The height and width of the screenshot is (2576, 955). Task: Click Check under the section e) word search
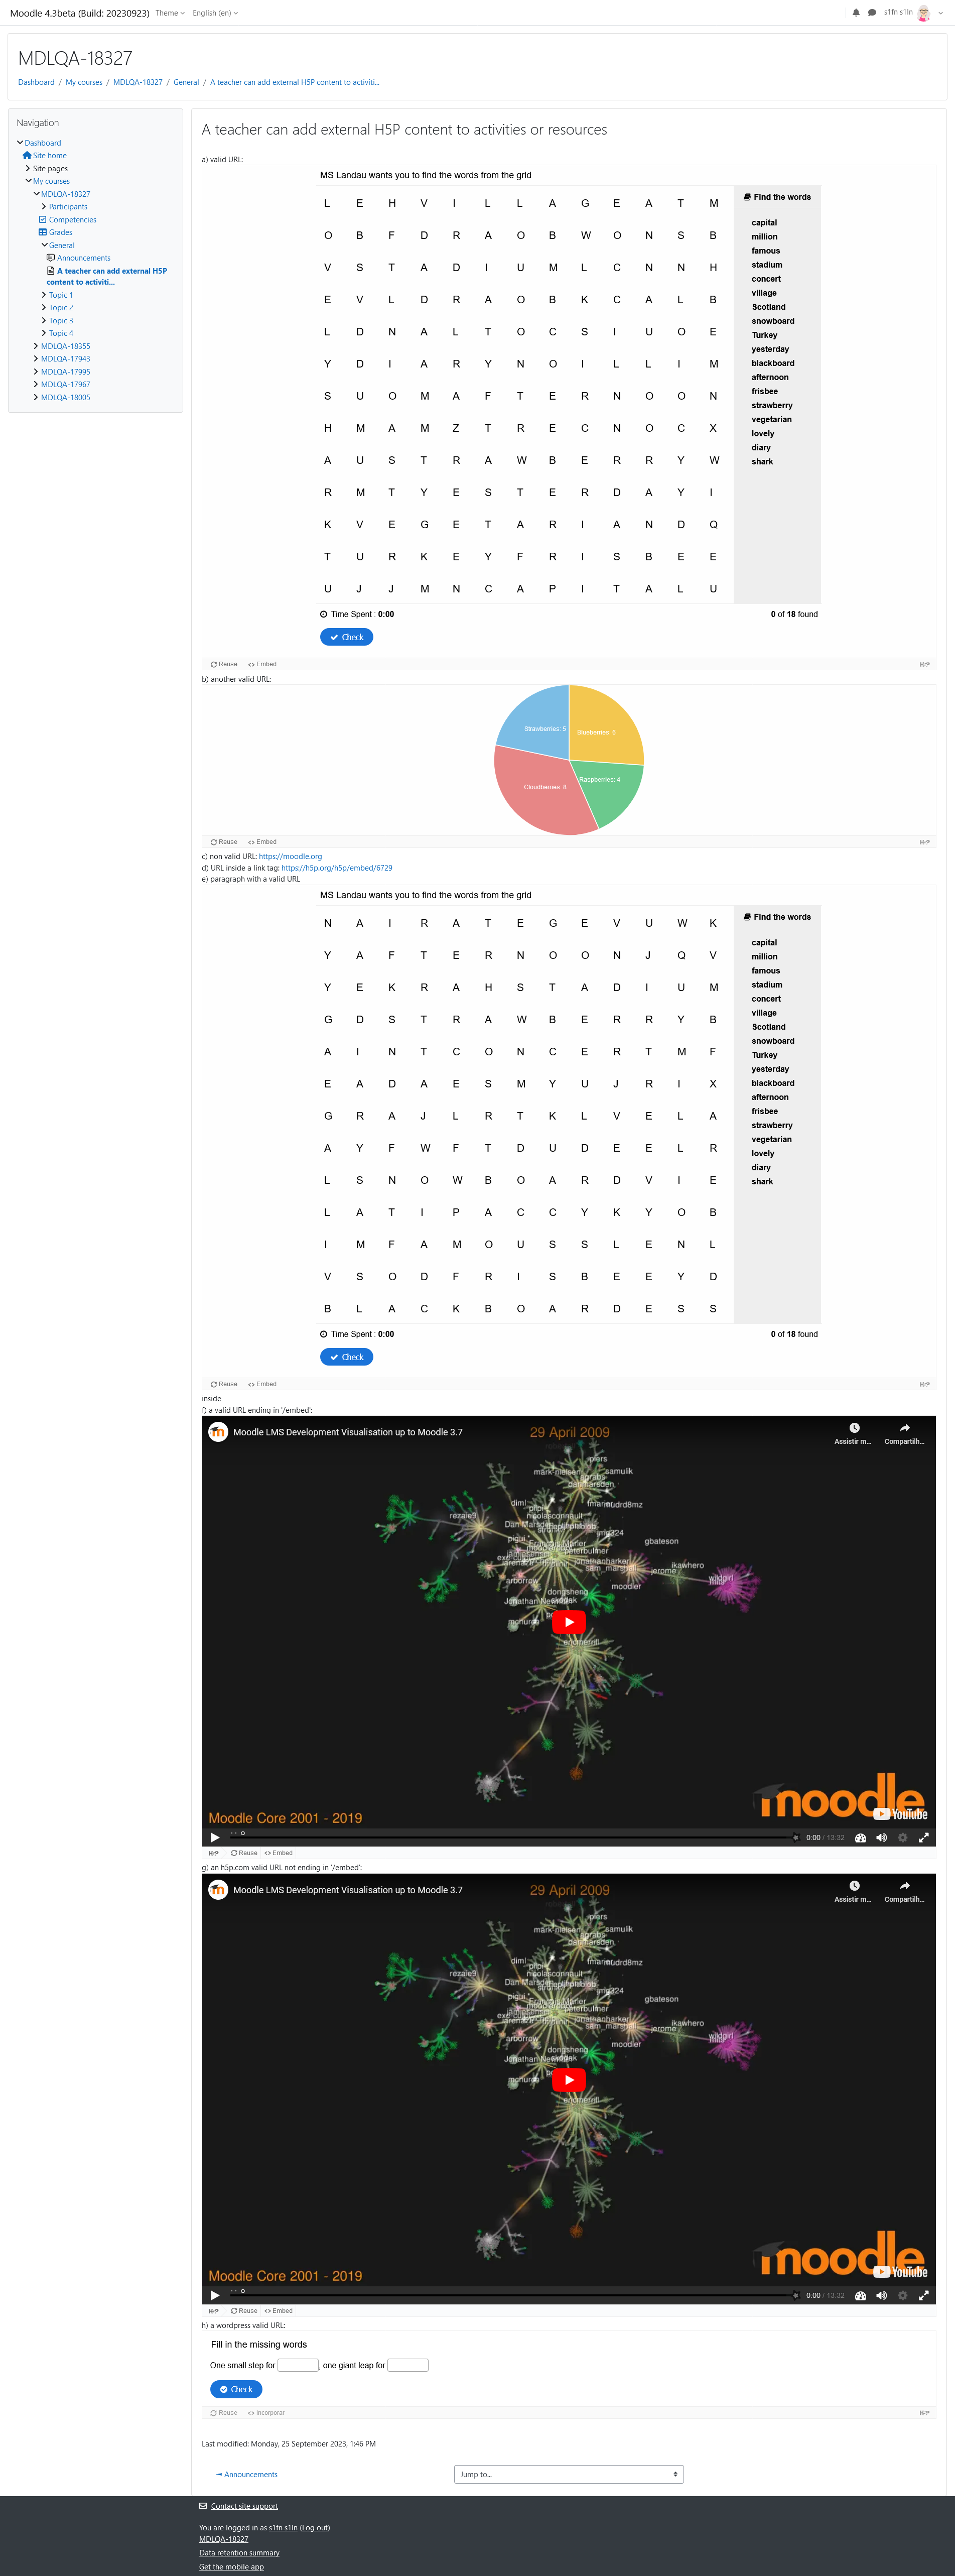(x=346, y=1357)
